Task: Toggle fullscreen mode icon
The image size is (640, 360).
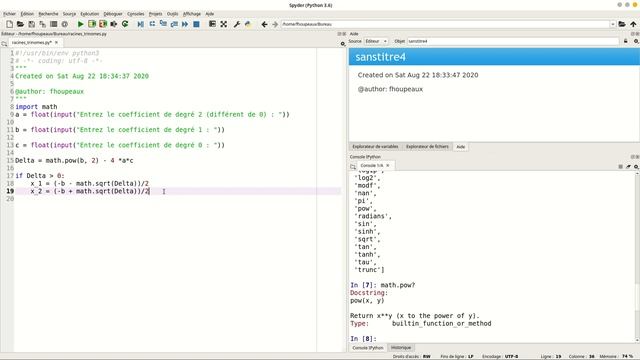Action: point(224,24)
